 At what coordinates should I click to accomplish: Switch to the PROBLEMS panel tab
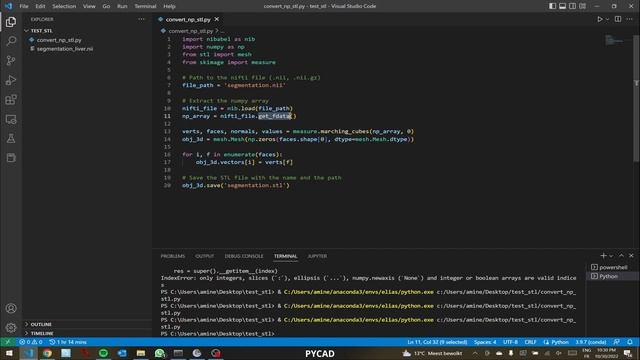pyautogui.click(x=173, y=256)
